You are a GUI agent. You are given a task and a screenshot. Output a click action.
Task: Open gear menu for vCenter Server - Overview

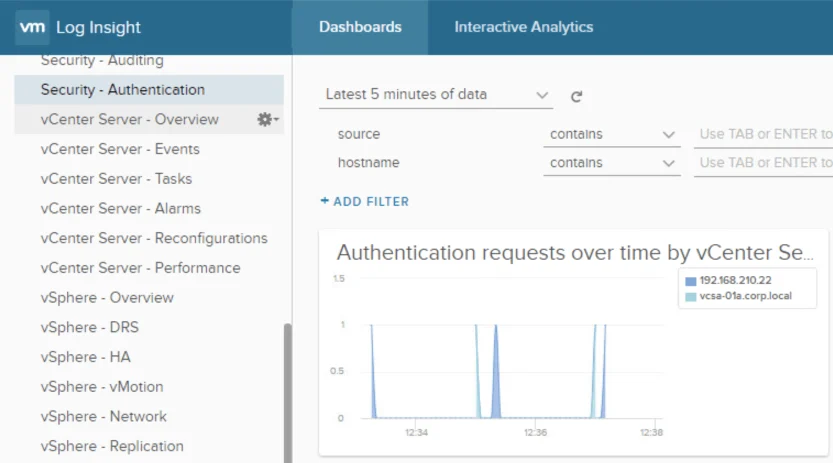[268, 119]
